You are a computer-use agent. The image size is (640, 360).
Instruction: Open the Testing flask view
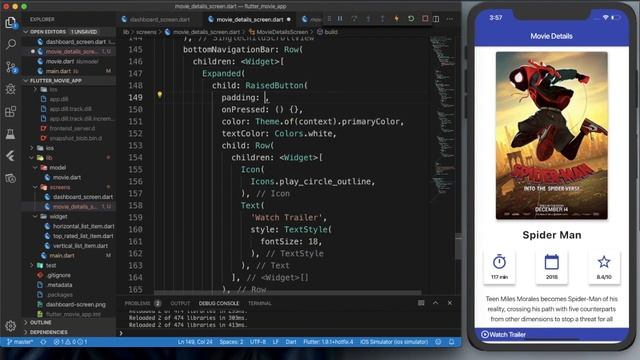[x=11, y=133]
